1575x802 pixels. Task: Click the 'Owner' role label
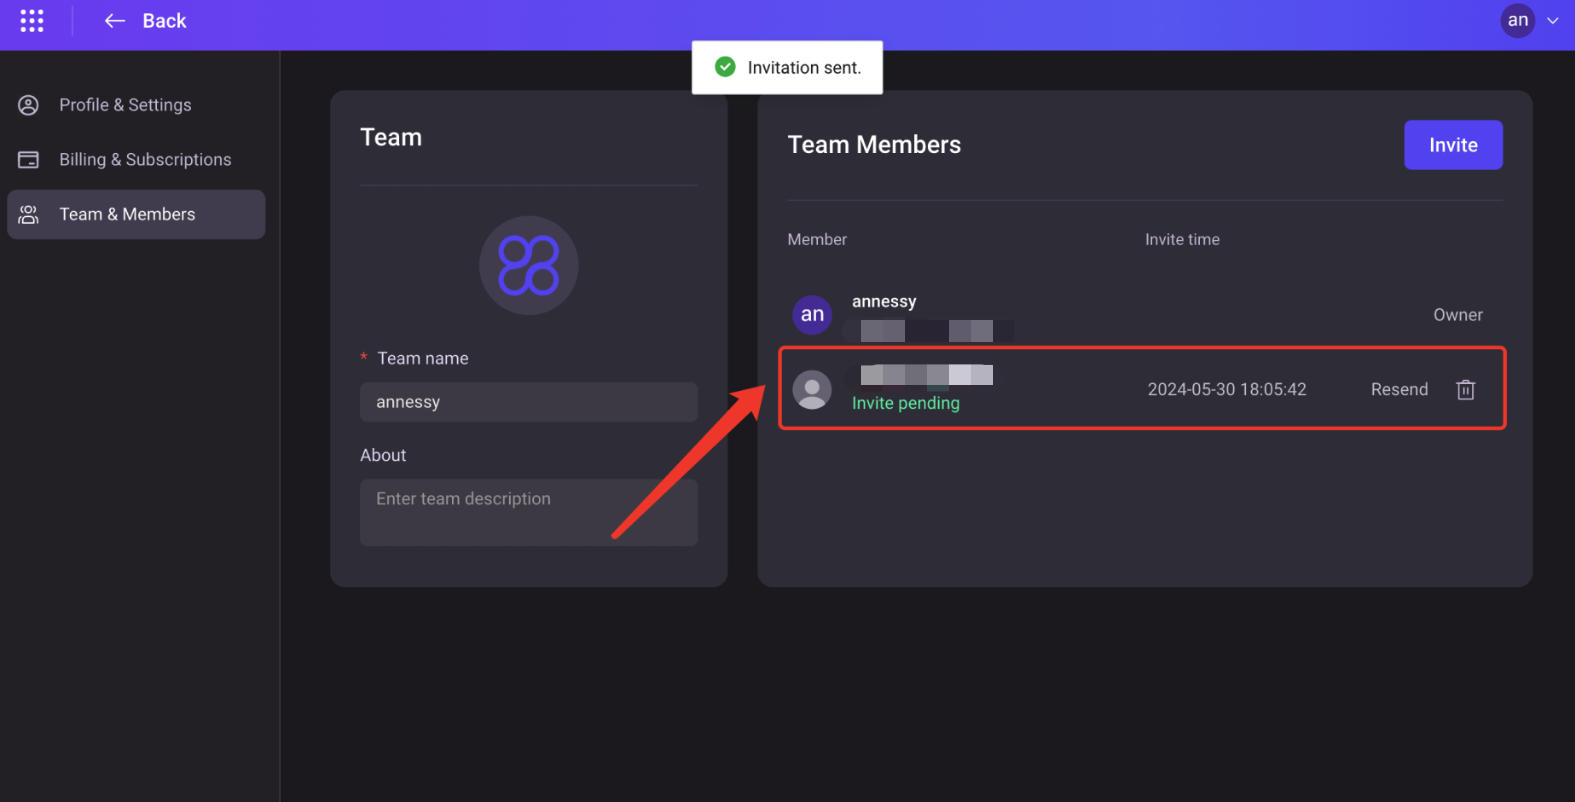[1458, 315]
